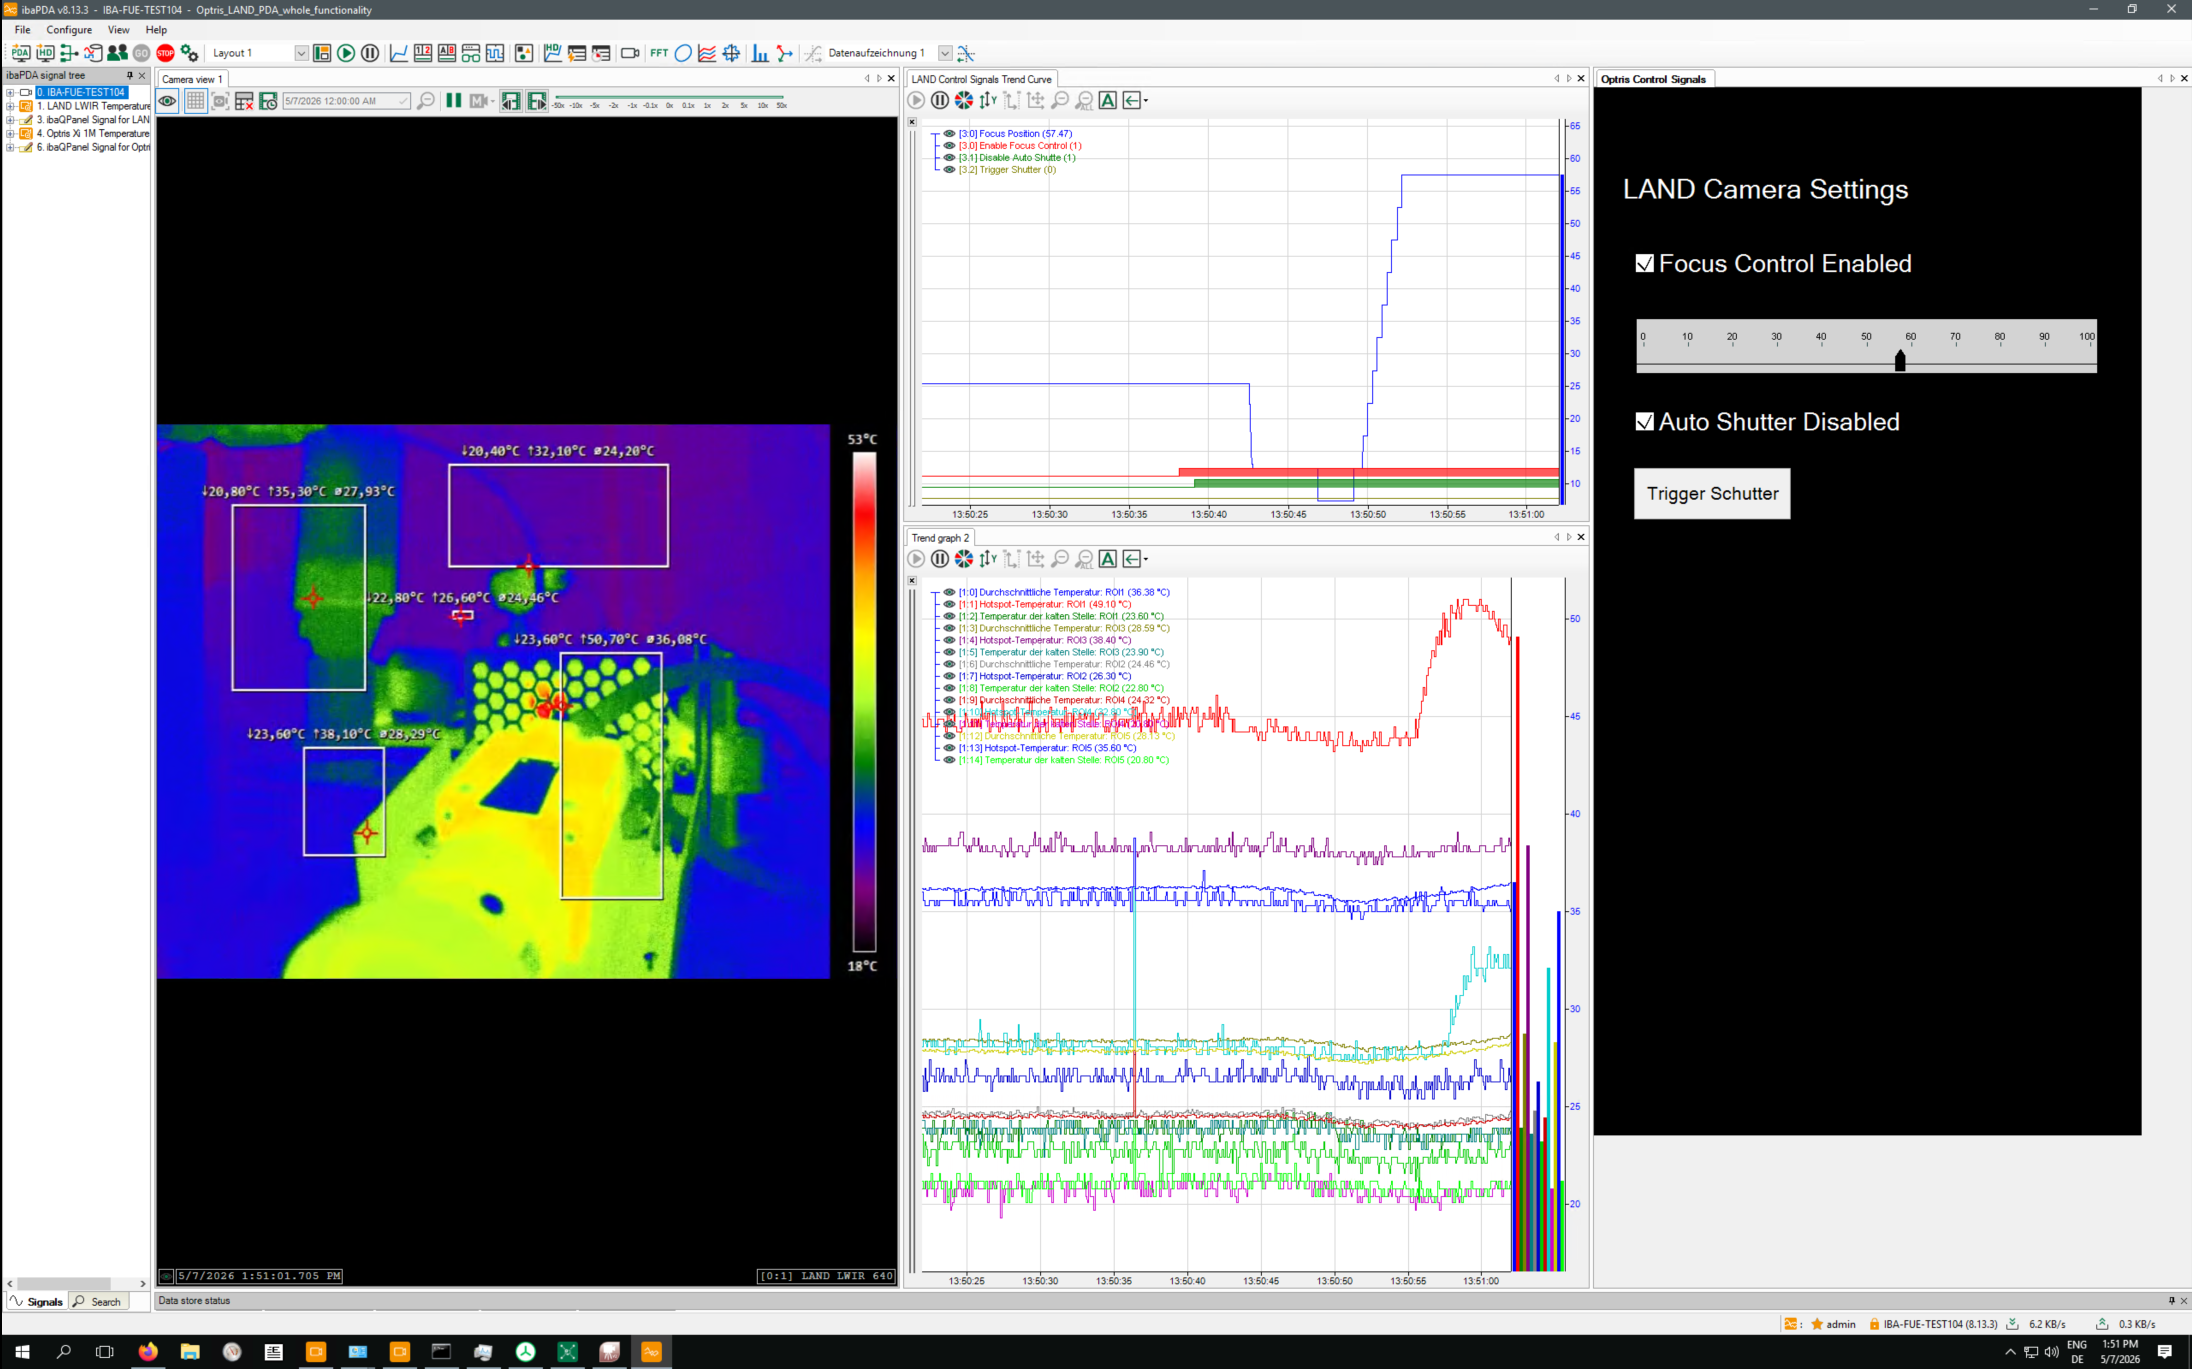Click the camera view date input field
2192x1369 pixels.
tap(340, 101)
